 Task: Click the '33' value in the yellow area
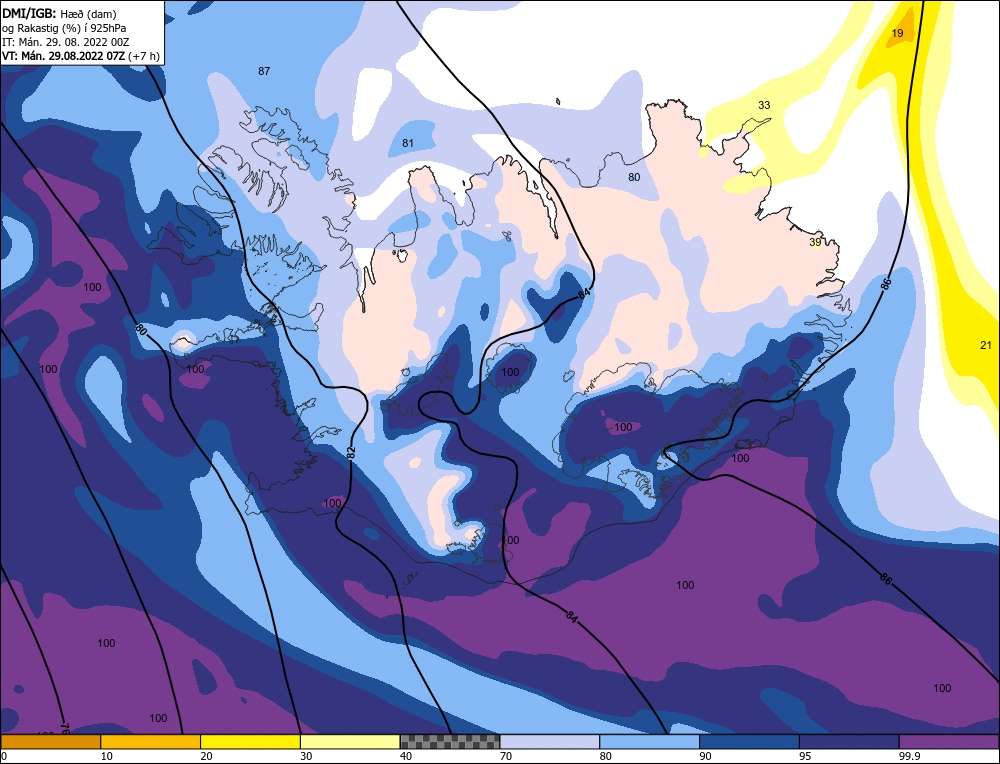pyautogui.click(x=764, y=105)
